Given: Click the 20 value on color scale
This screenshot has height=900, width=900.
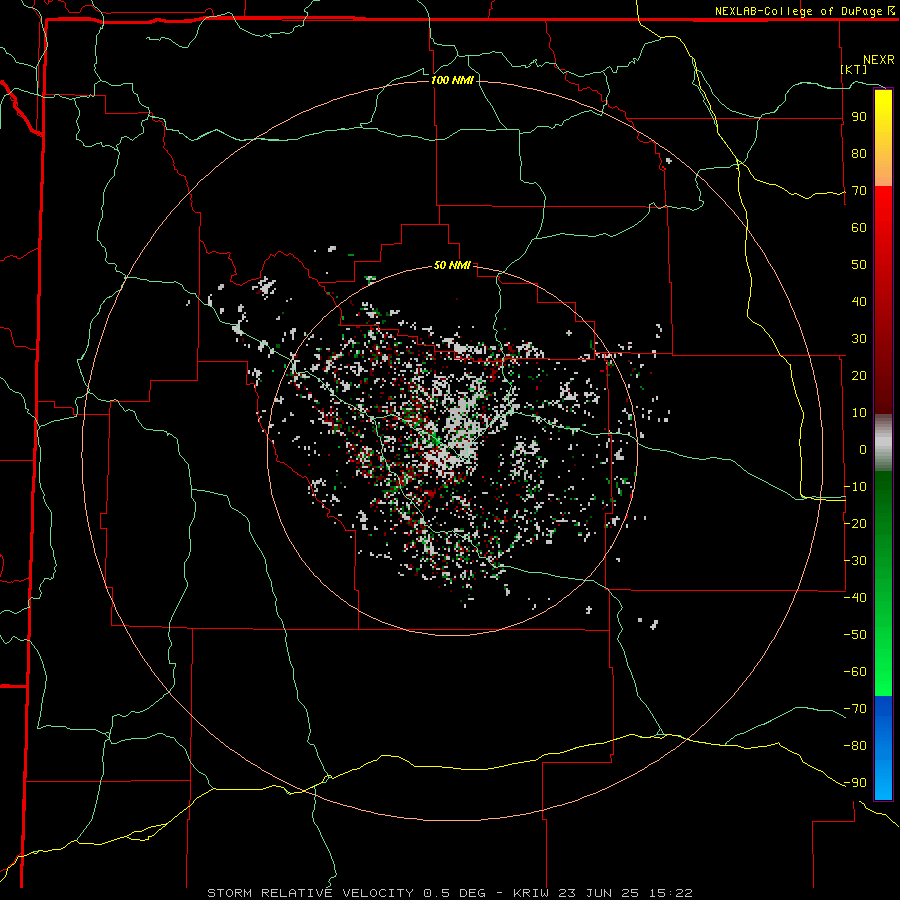Looking at the screenshot, I should [859, 375].
